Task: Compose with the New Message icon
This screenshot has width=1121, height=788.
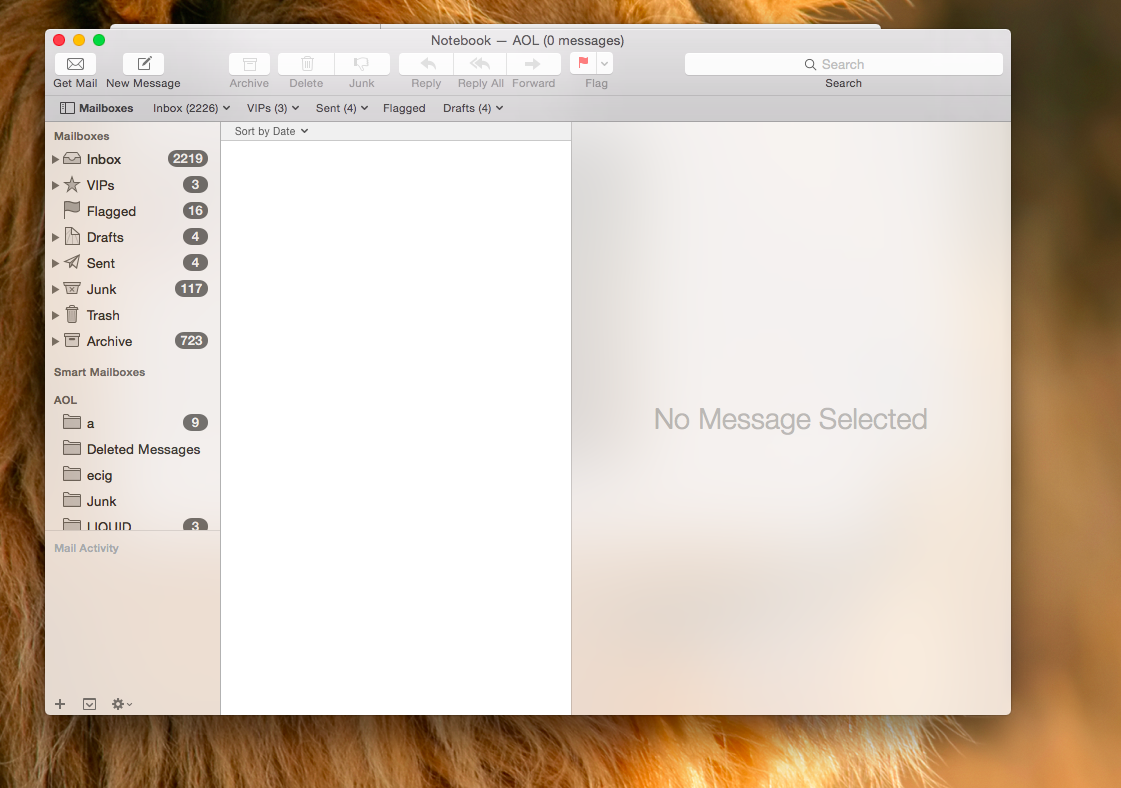Action: tap(144, 64)
